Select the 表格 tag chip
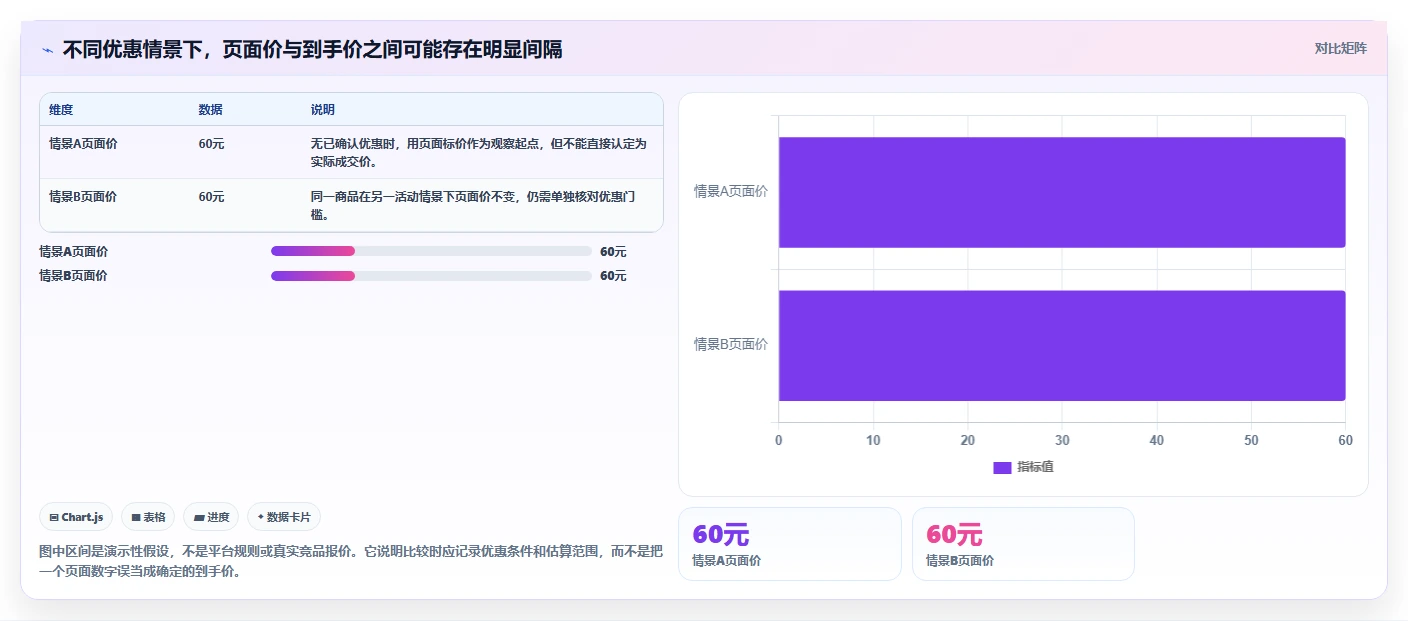1408x621 pixels. coord(148,517)
